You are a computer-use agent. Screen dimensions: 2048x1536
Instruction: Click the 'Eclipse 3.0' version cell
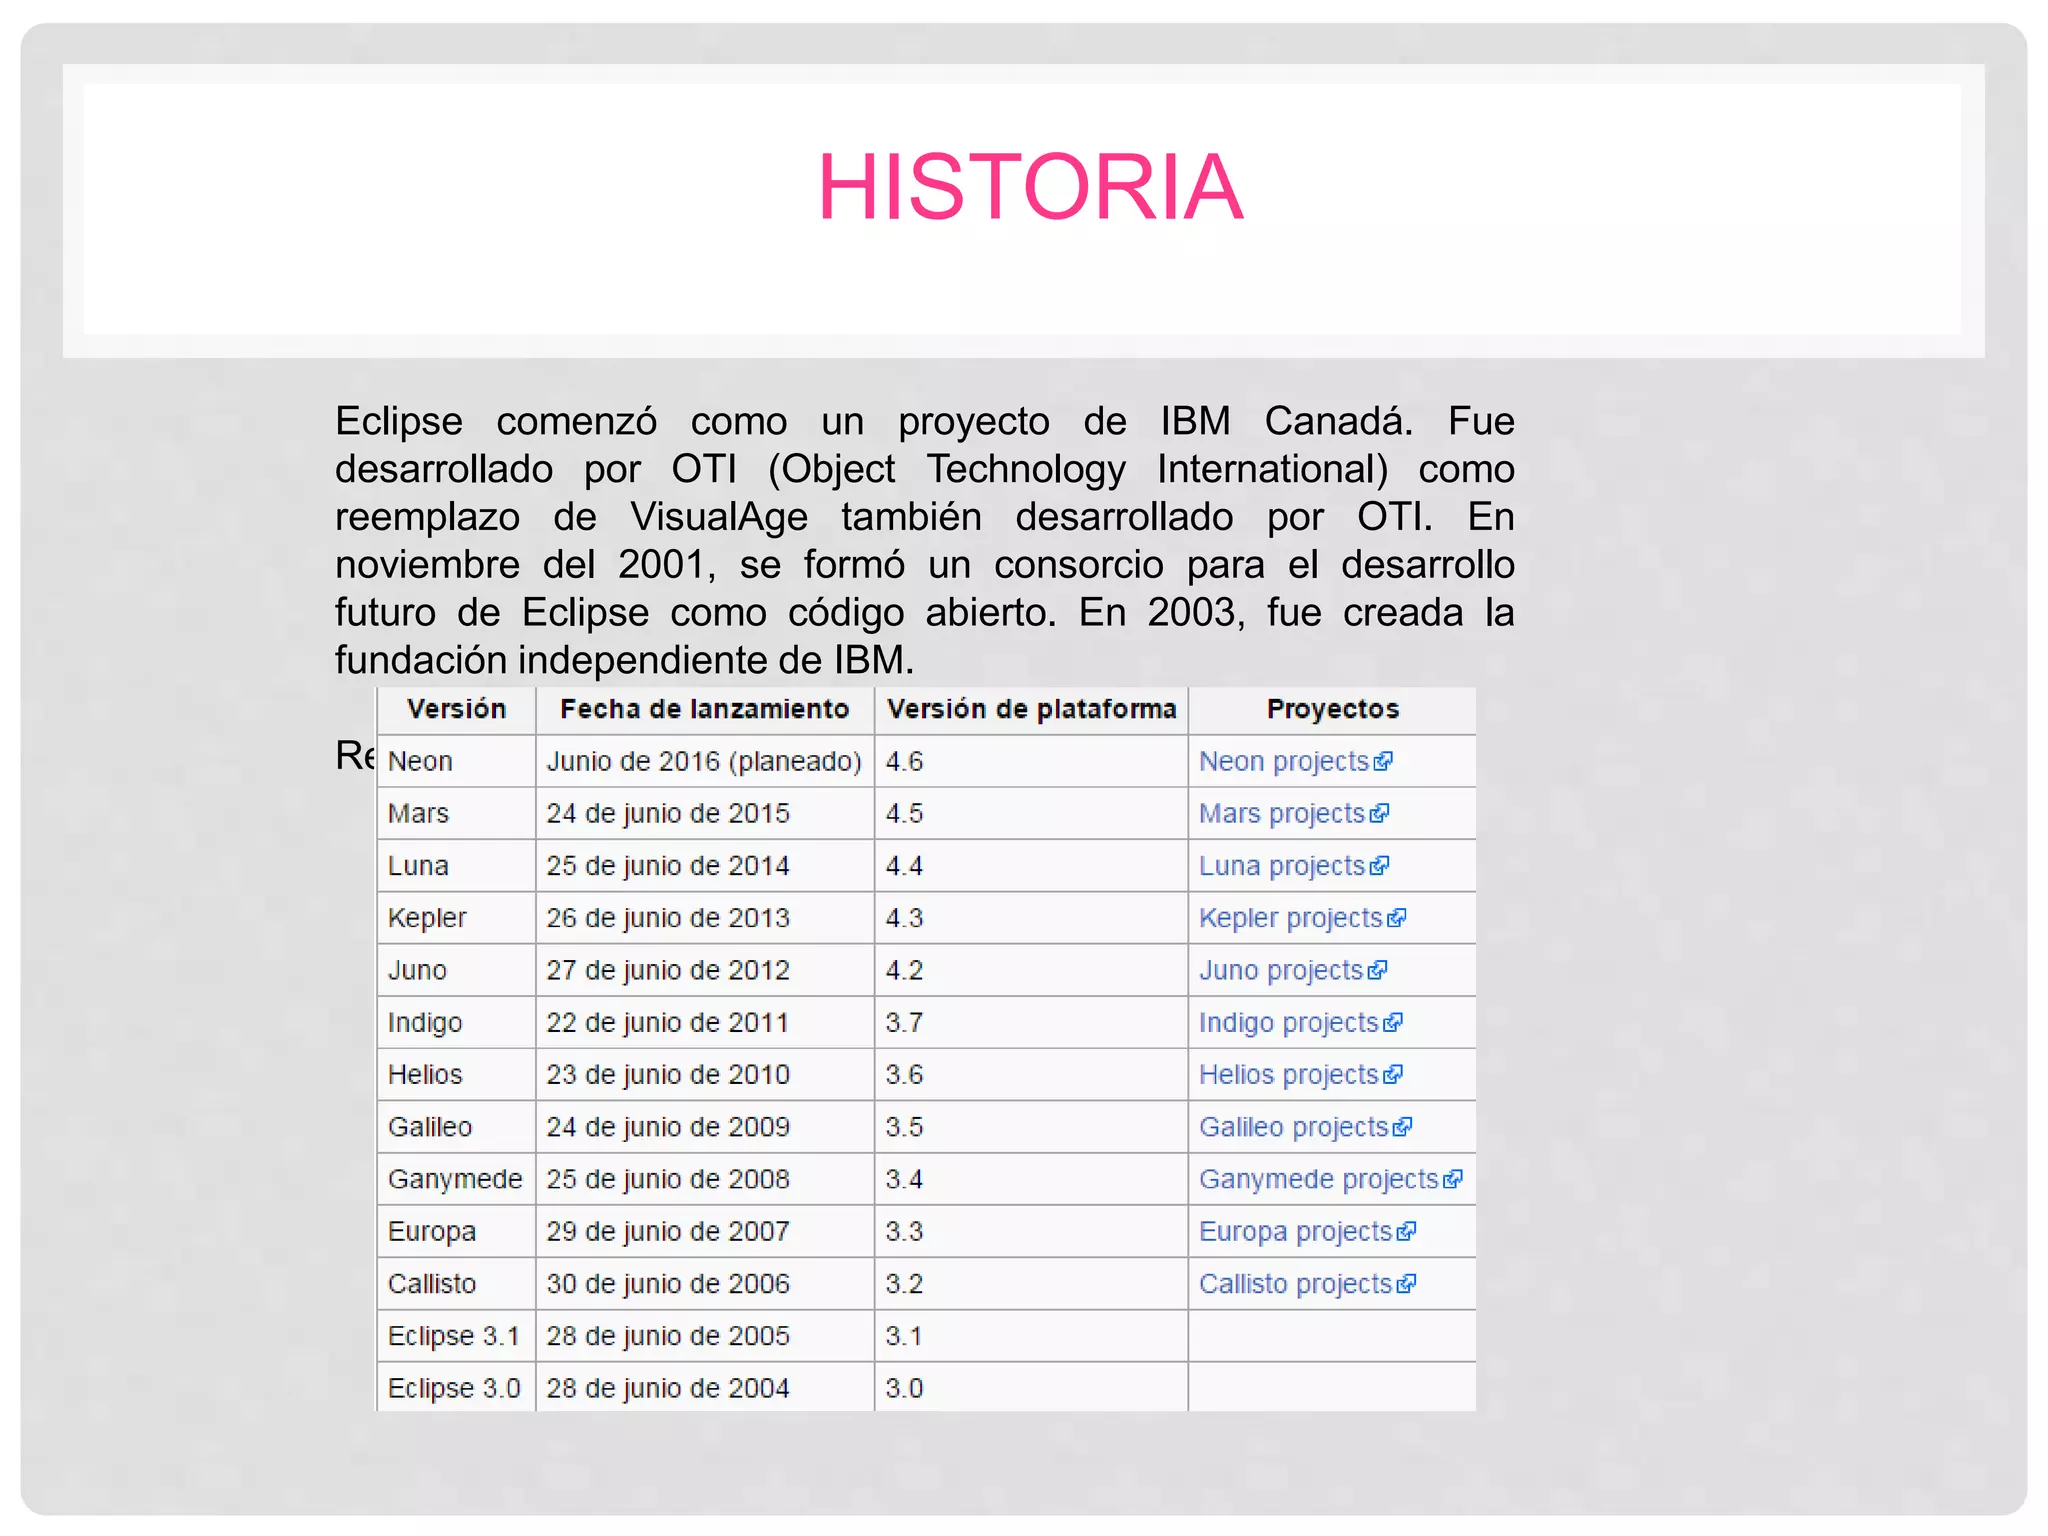tap(456, 1388)
